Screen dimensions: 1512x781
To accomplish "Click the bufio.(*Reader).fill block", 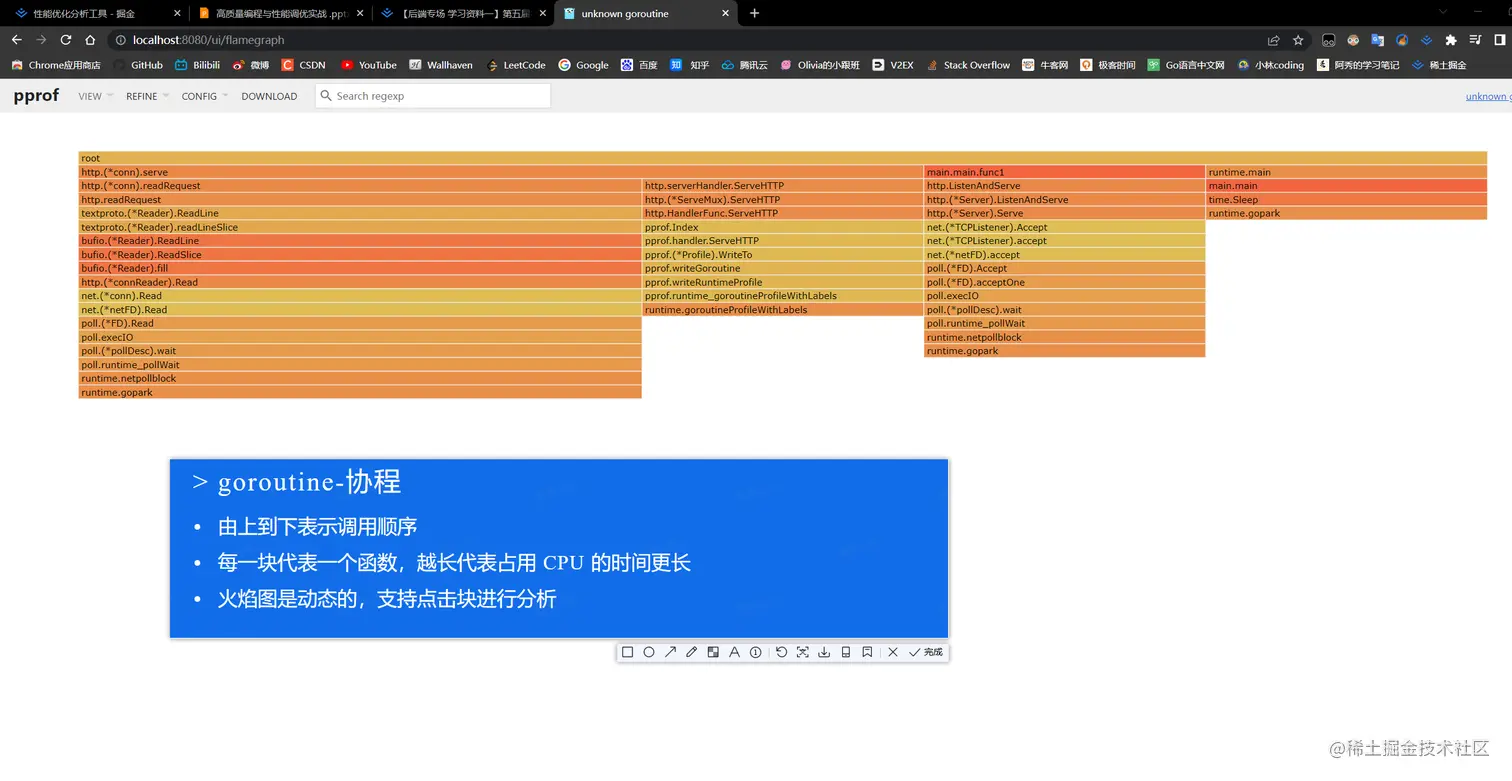I will point(360,268).
